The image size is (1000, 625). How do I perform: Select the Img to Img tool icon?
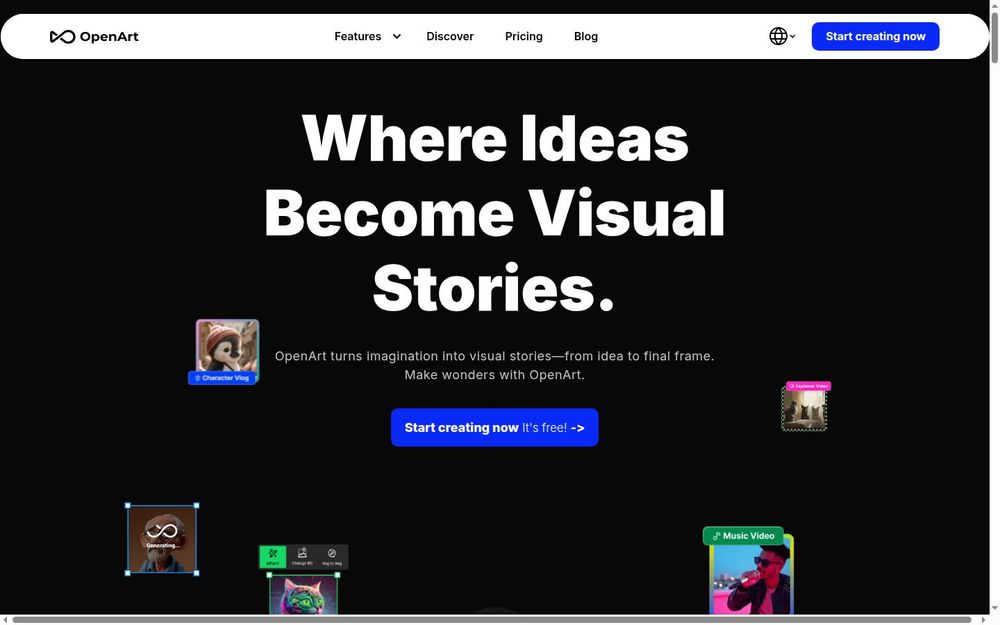click(x=332, y=556)
